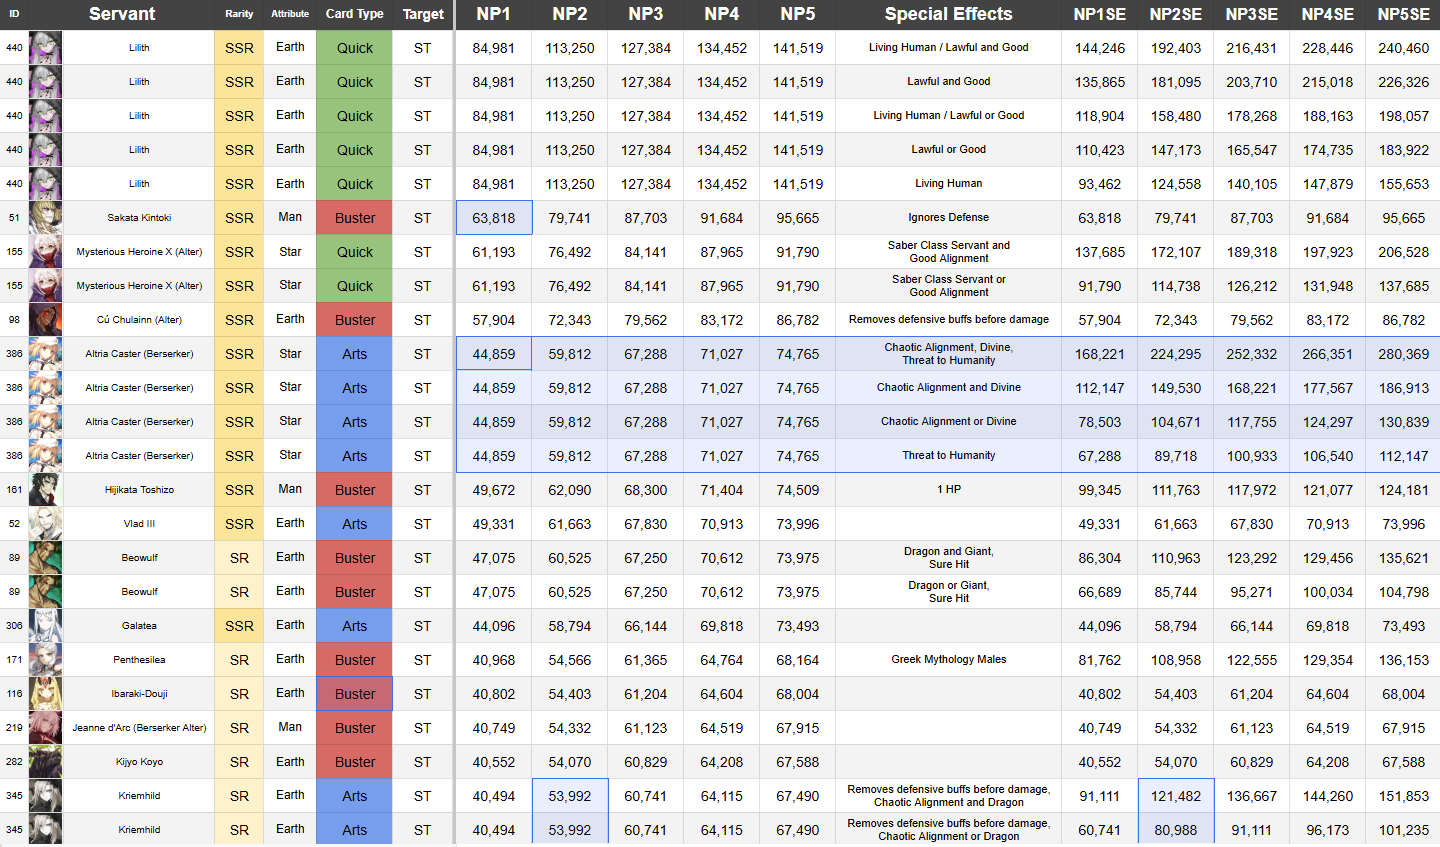Click the Kijyo Koyo name cell

[x=139, y=762]
